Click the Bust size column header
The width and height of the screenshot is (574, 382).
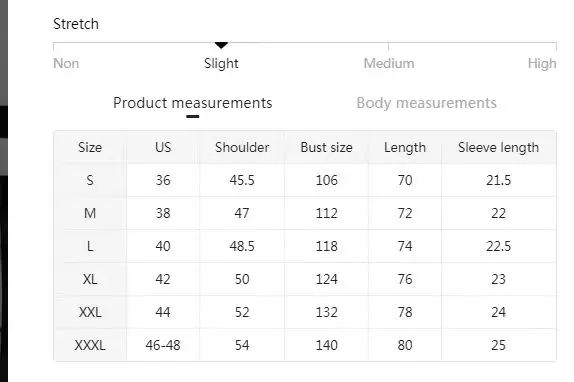click(327, 147)
